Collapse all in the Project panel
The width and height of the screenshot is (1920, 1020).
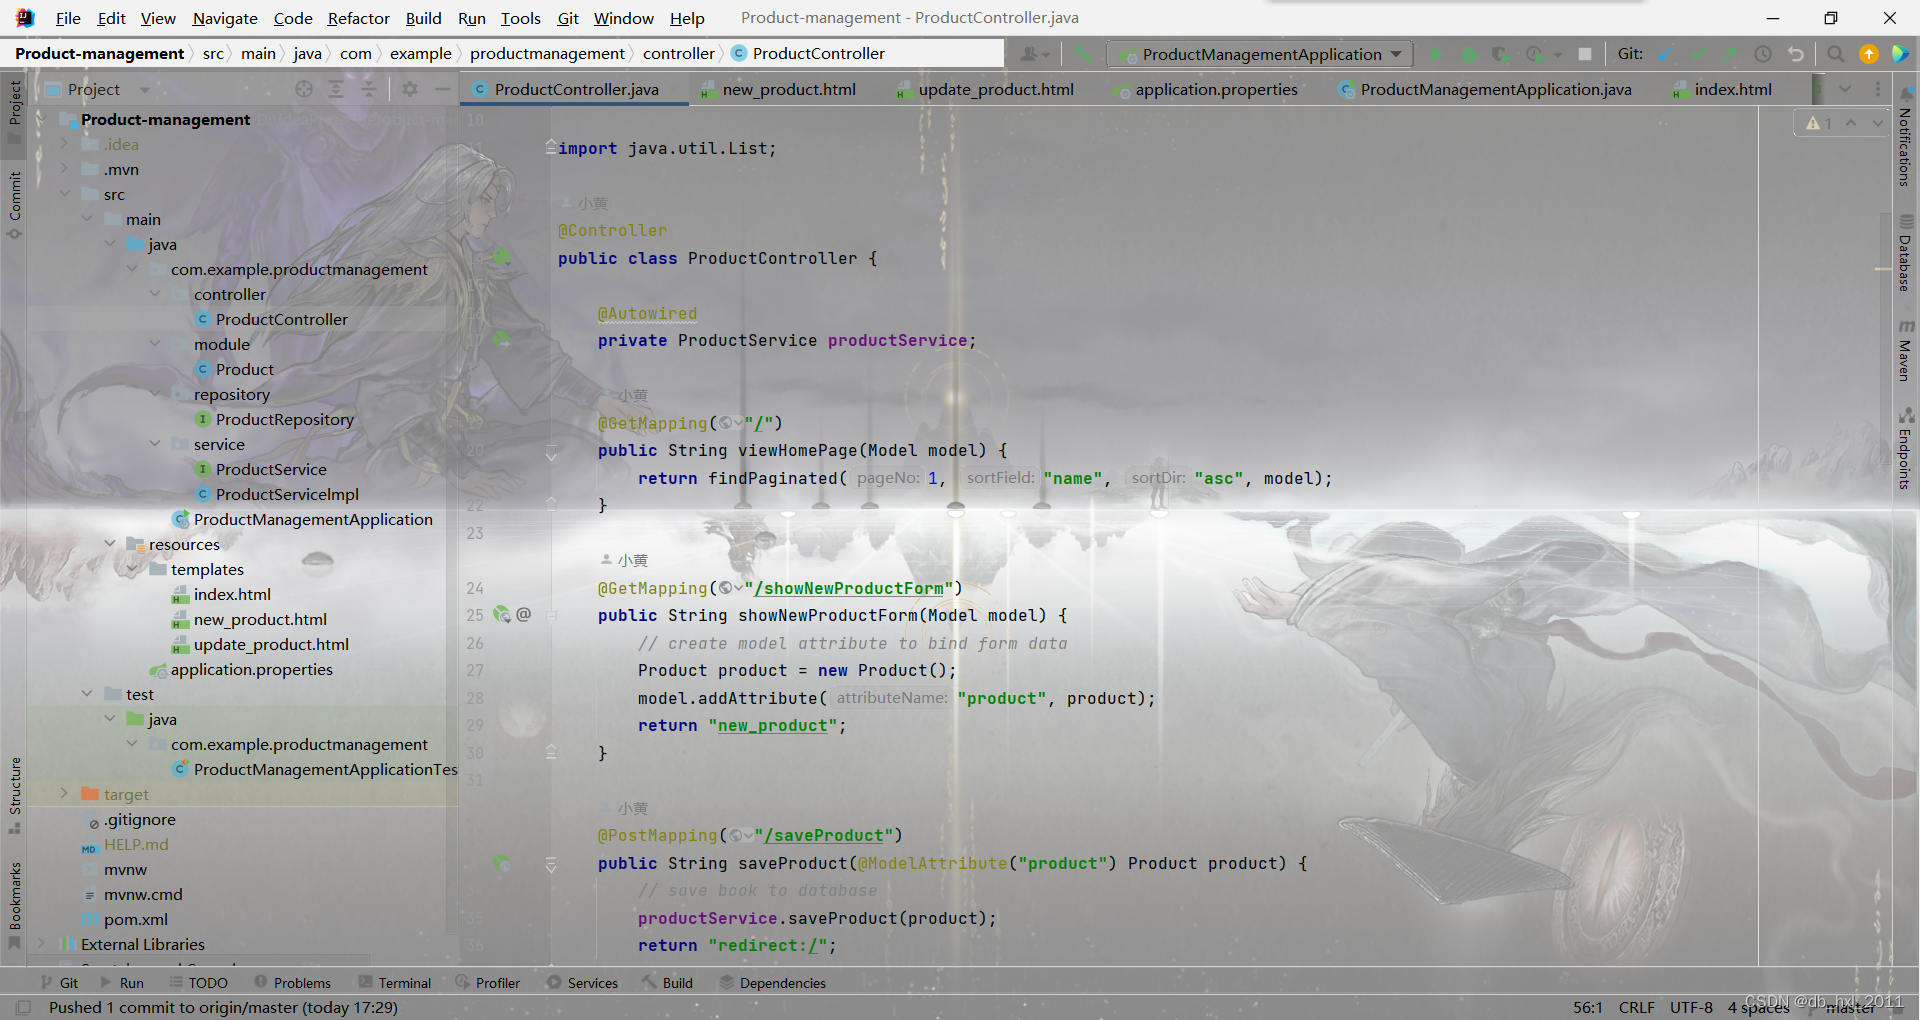[x=369, y=89]
